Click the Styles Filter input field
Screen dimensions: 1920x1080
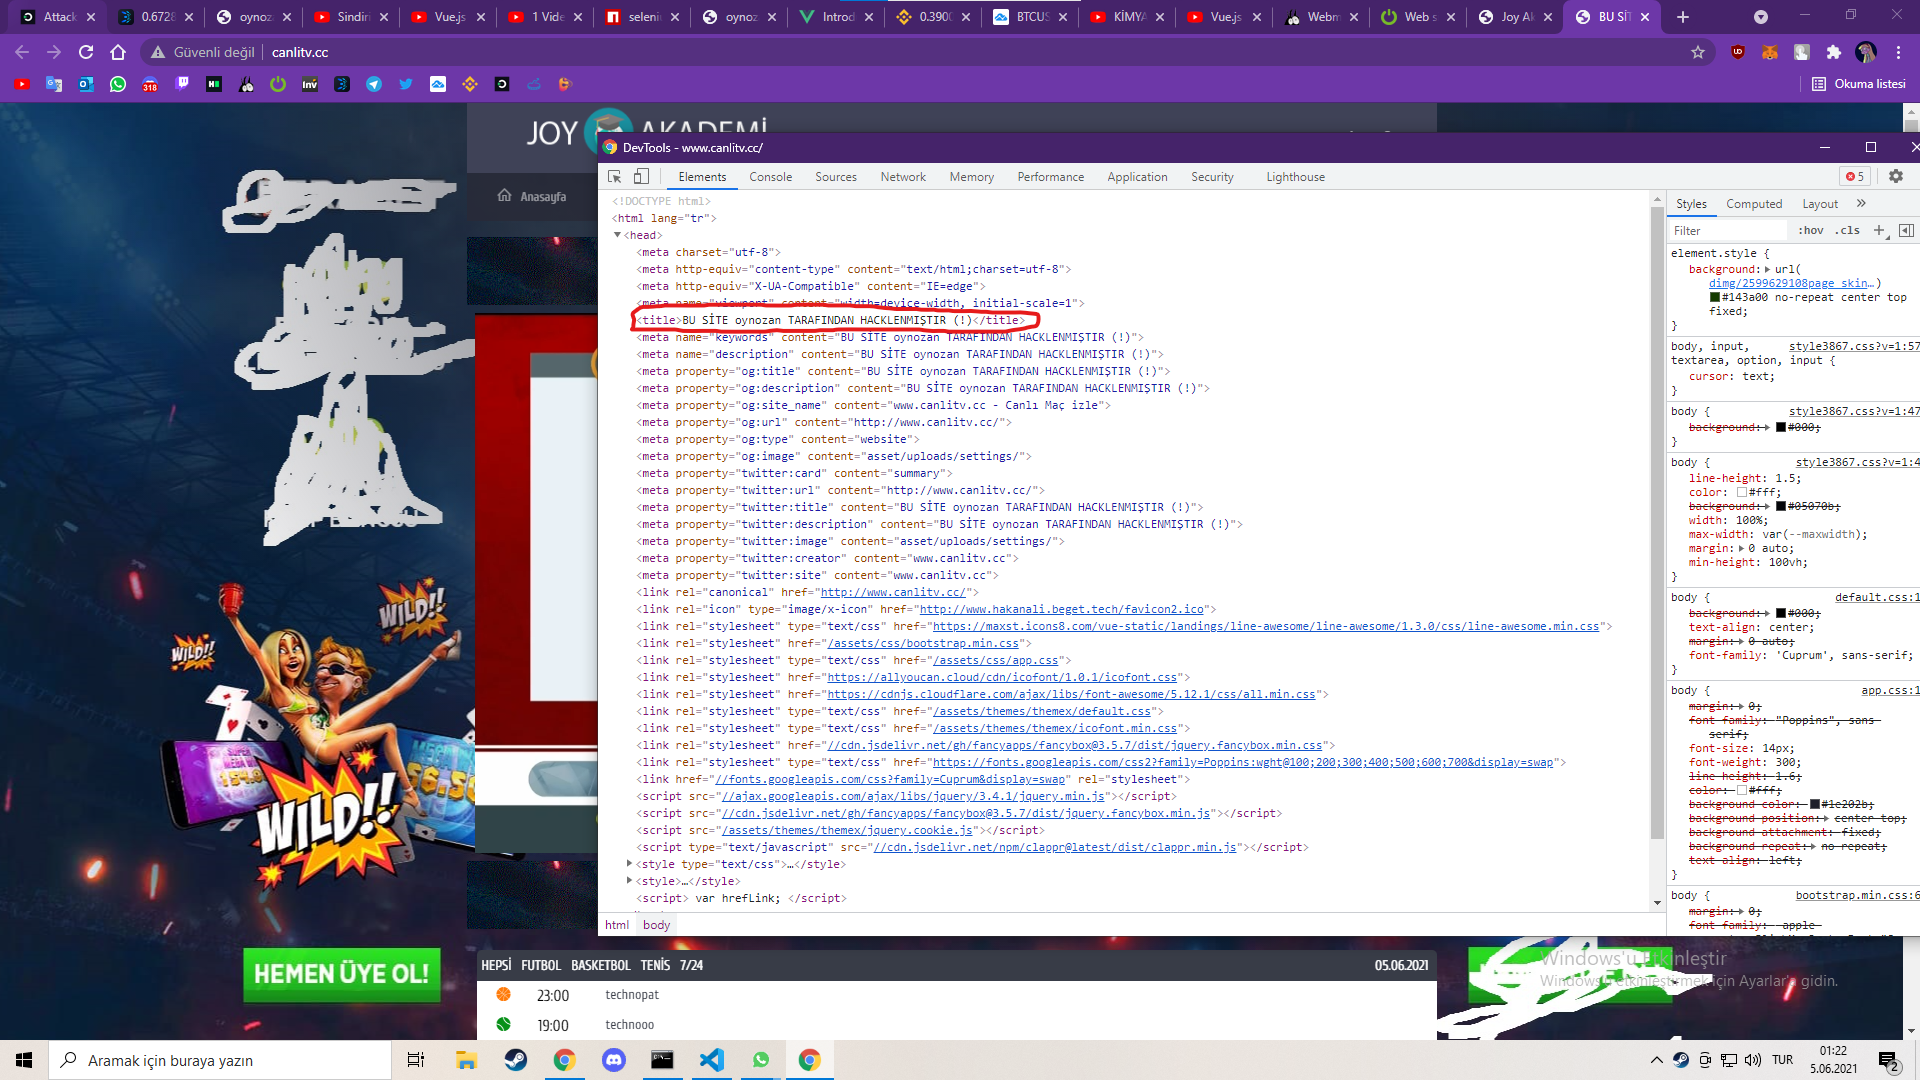[x=1728, y=231]
